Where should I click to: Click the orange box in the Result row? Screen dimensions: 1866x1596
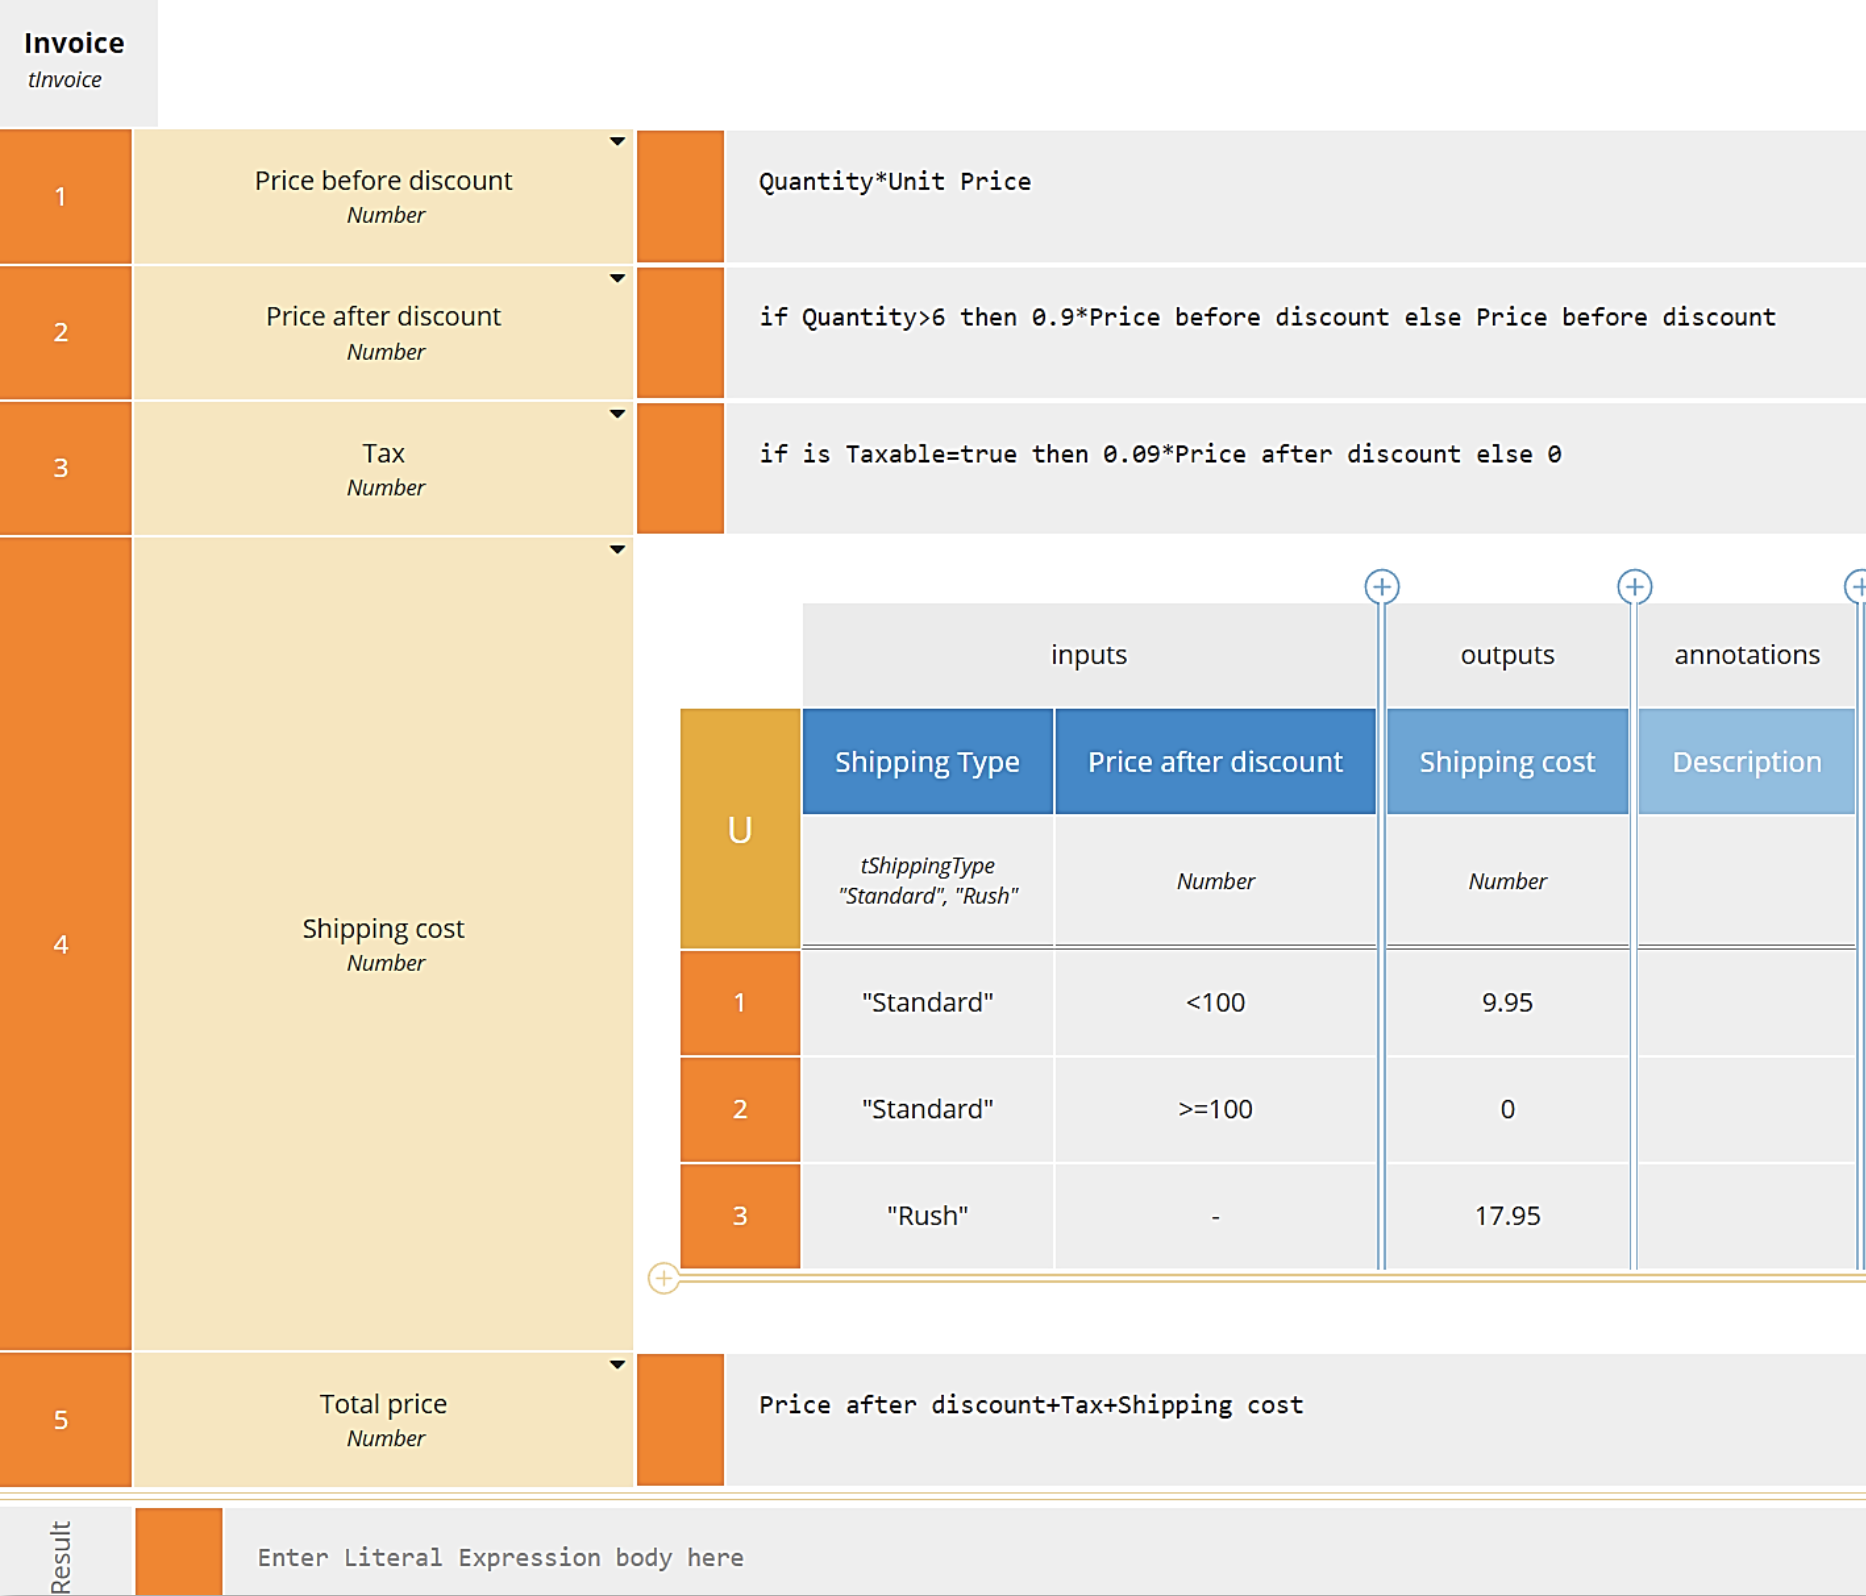click(179, 1551)
